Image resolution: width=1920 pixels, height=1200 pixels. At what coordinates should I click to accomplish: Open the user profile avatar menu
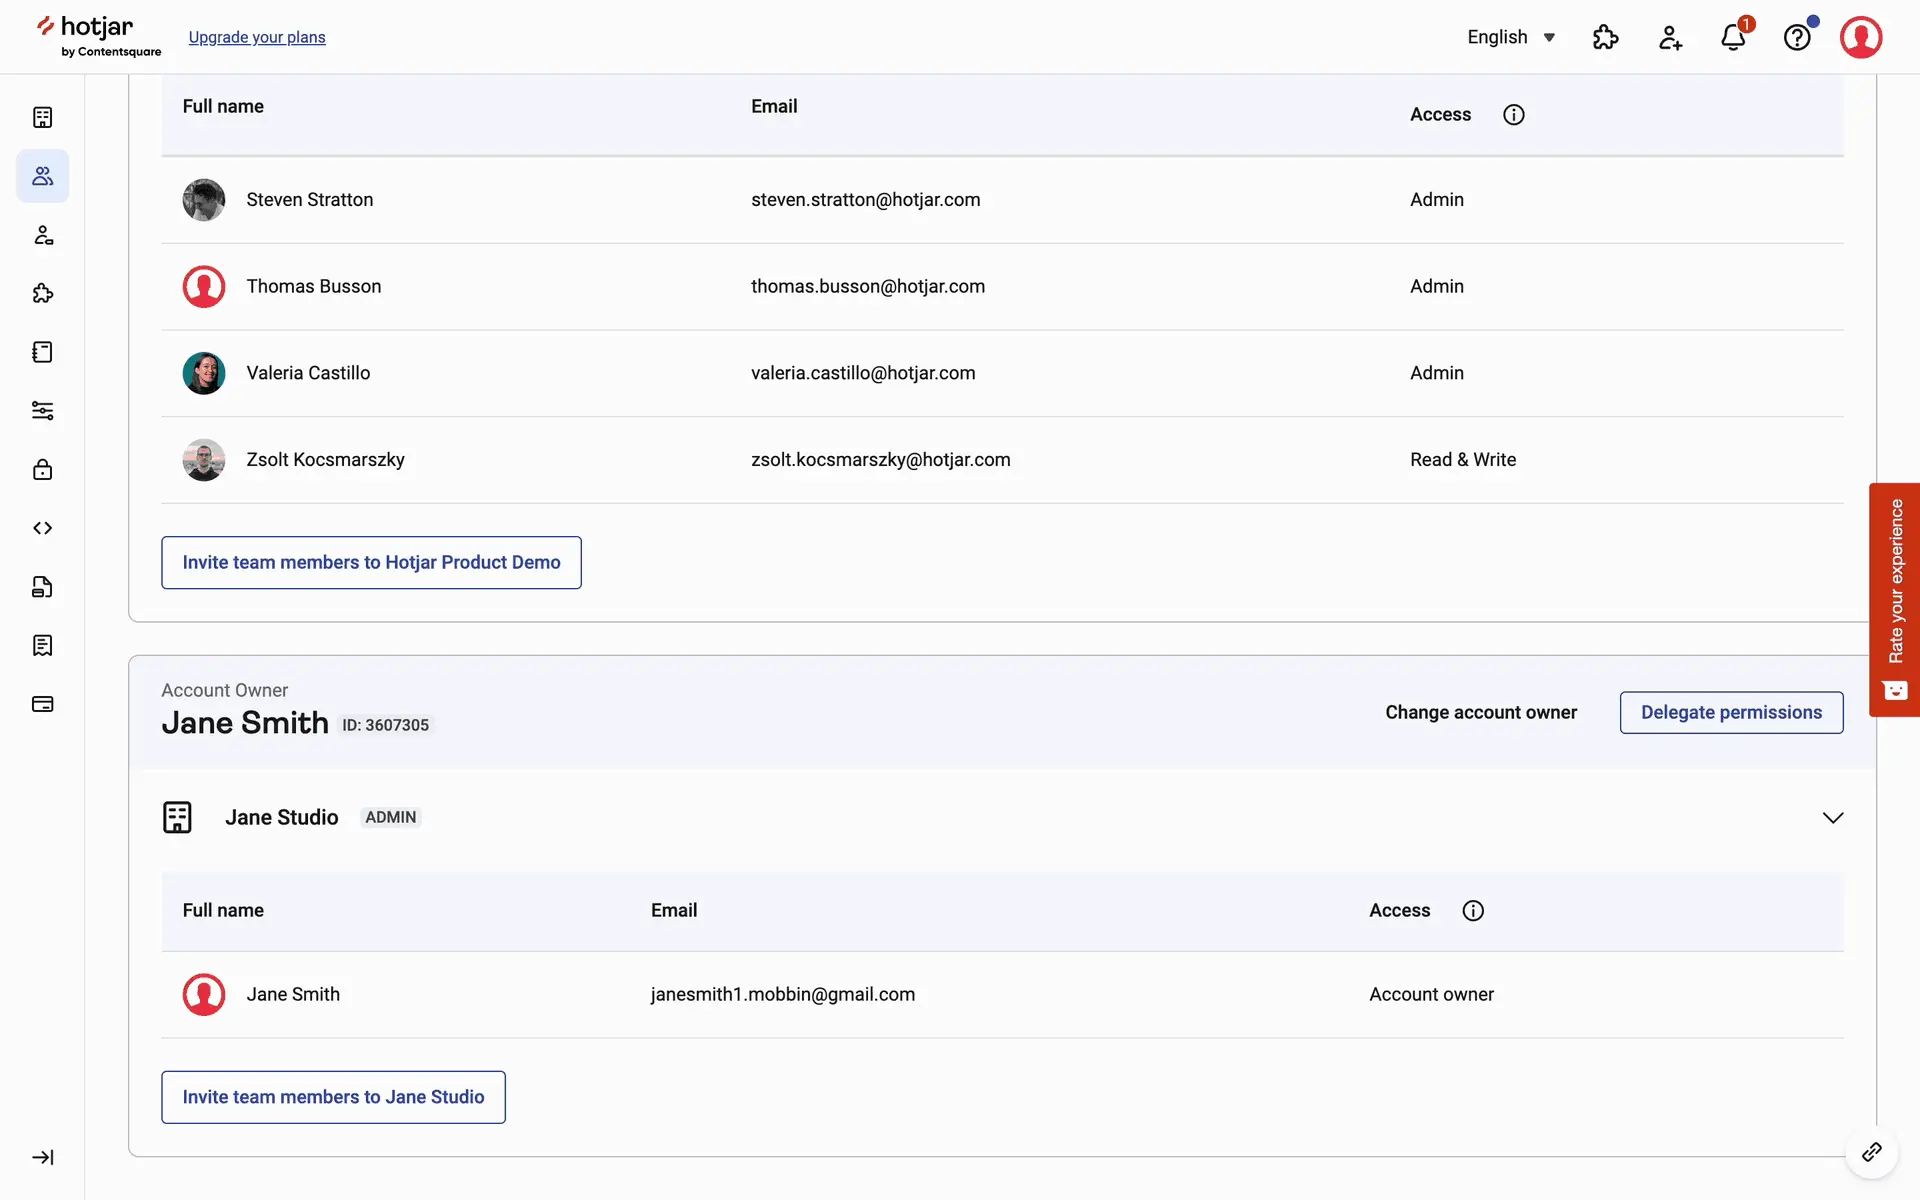pos(1861,38)
